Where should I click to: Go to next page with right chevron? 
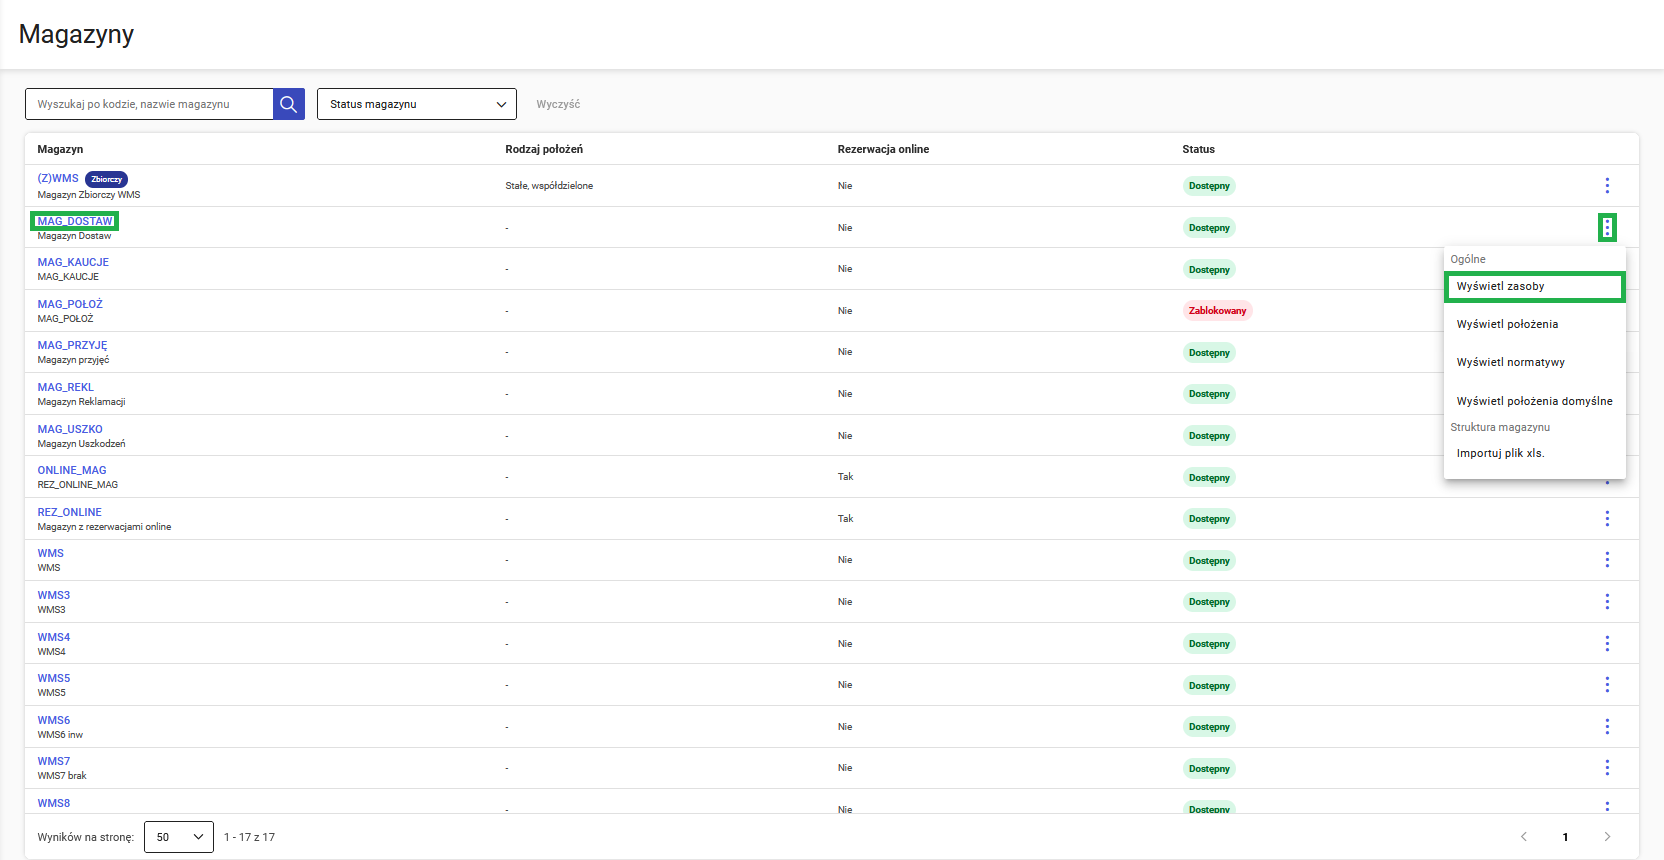click(x=1607, y=837)
